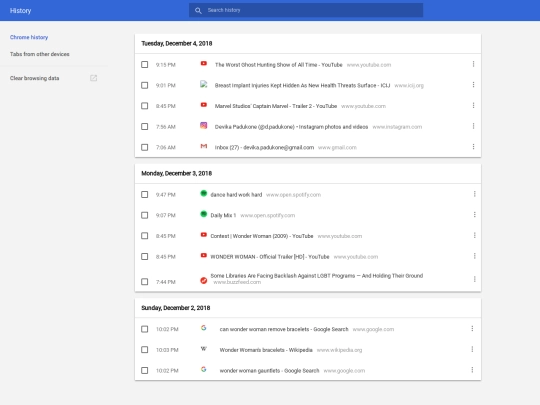Open more actions for Some Libraries buzzfeed entry
Screen dimensions: 540x405
[475, 279]
